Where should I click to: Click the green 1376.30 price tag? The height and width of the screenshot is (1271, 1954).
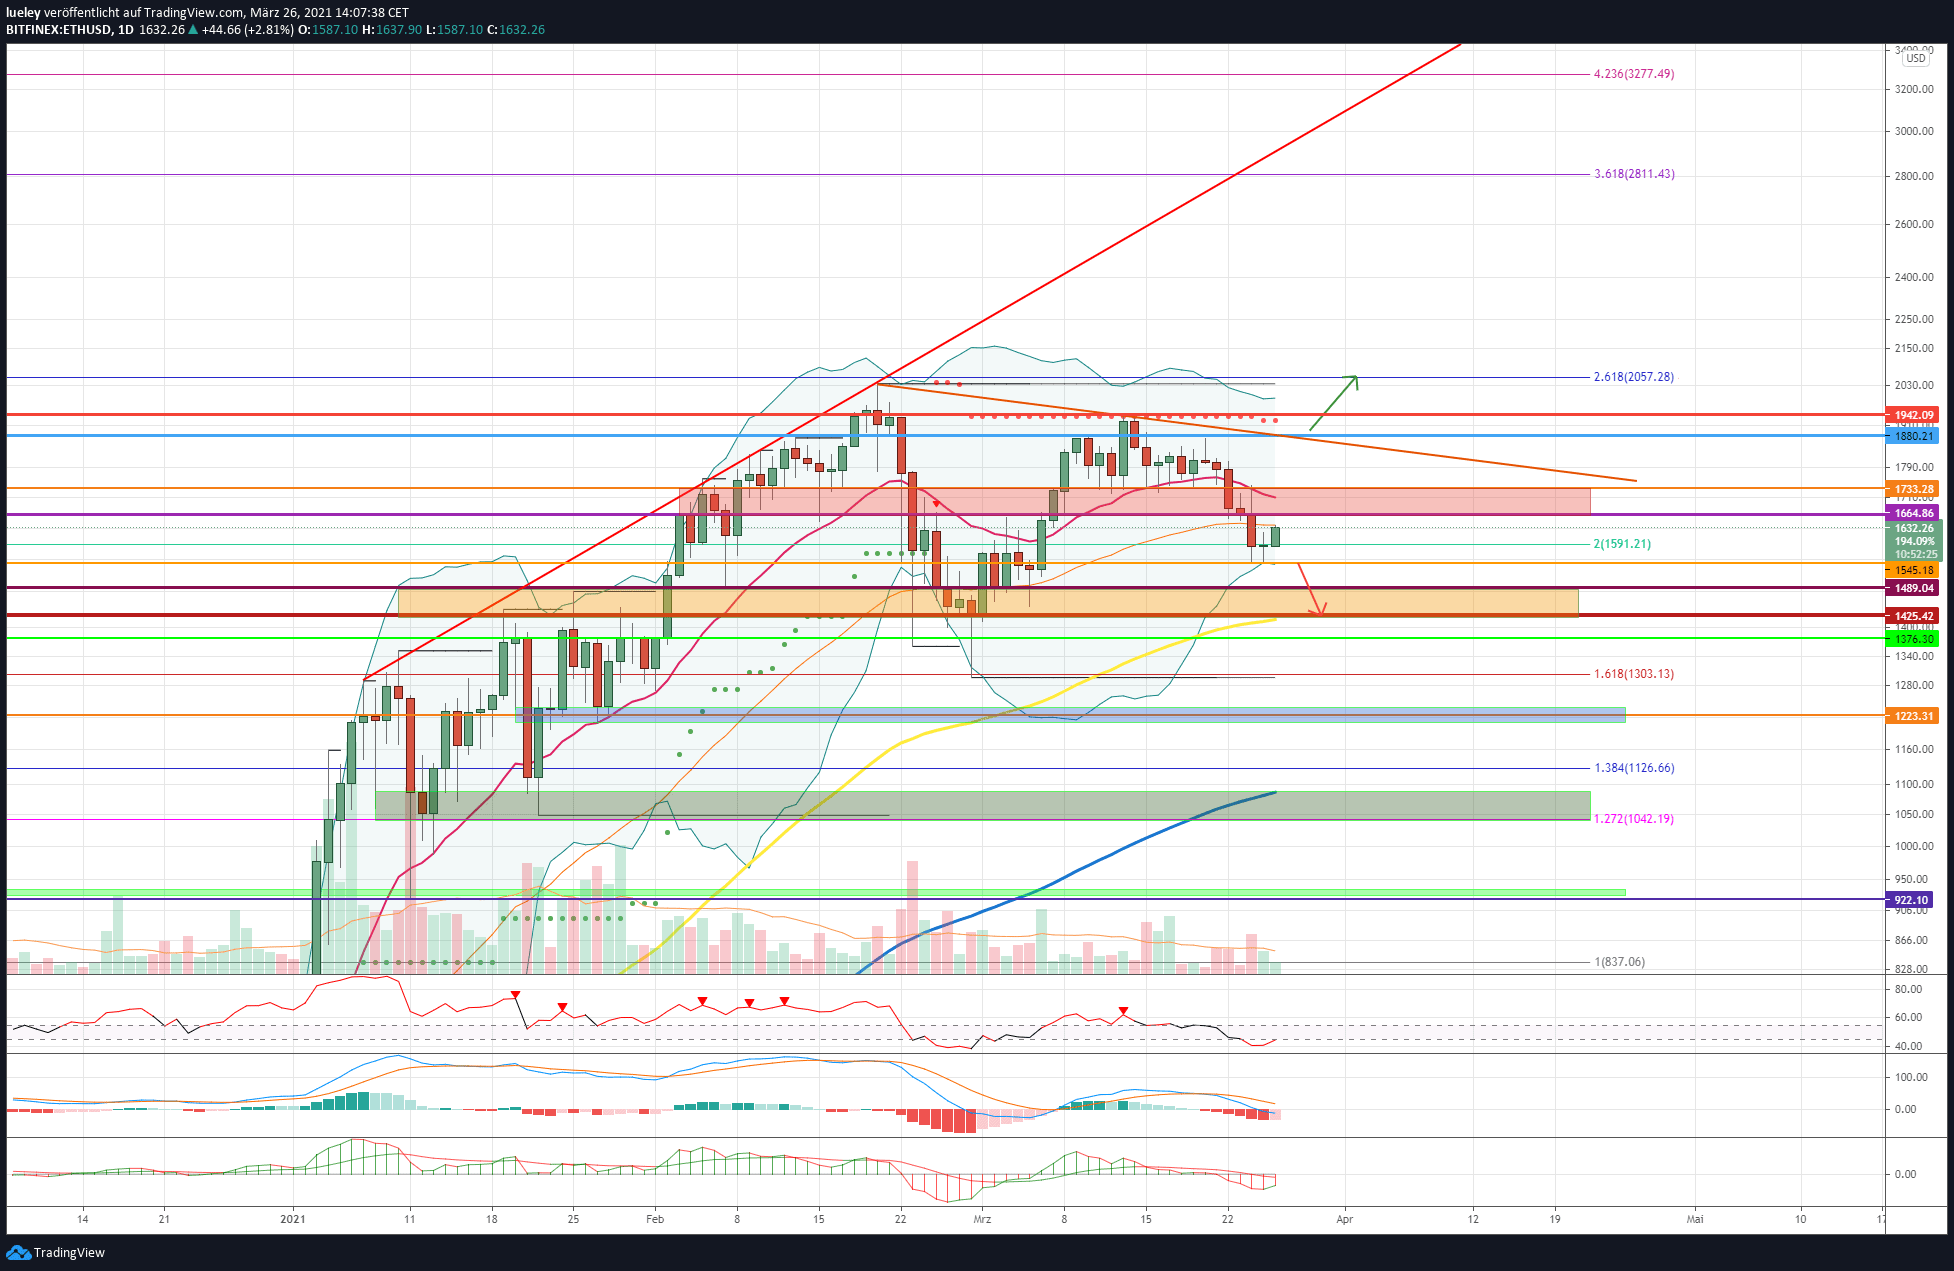tap(1912, 639)
